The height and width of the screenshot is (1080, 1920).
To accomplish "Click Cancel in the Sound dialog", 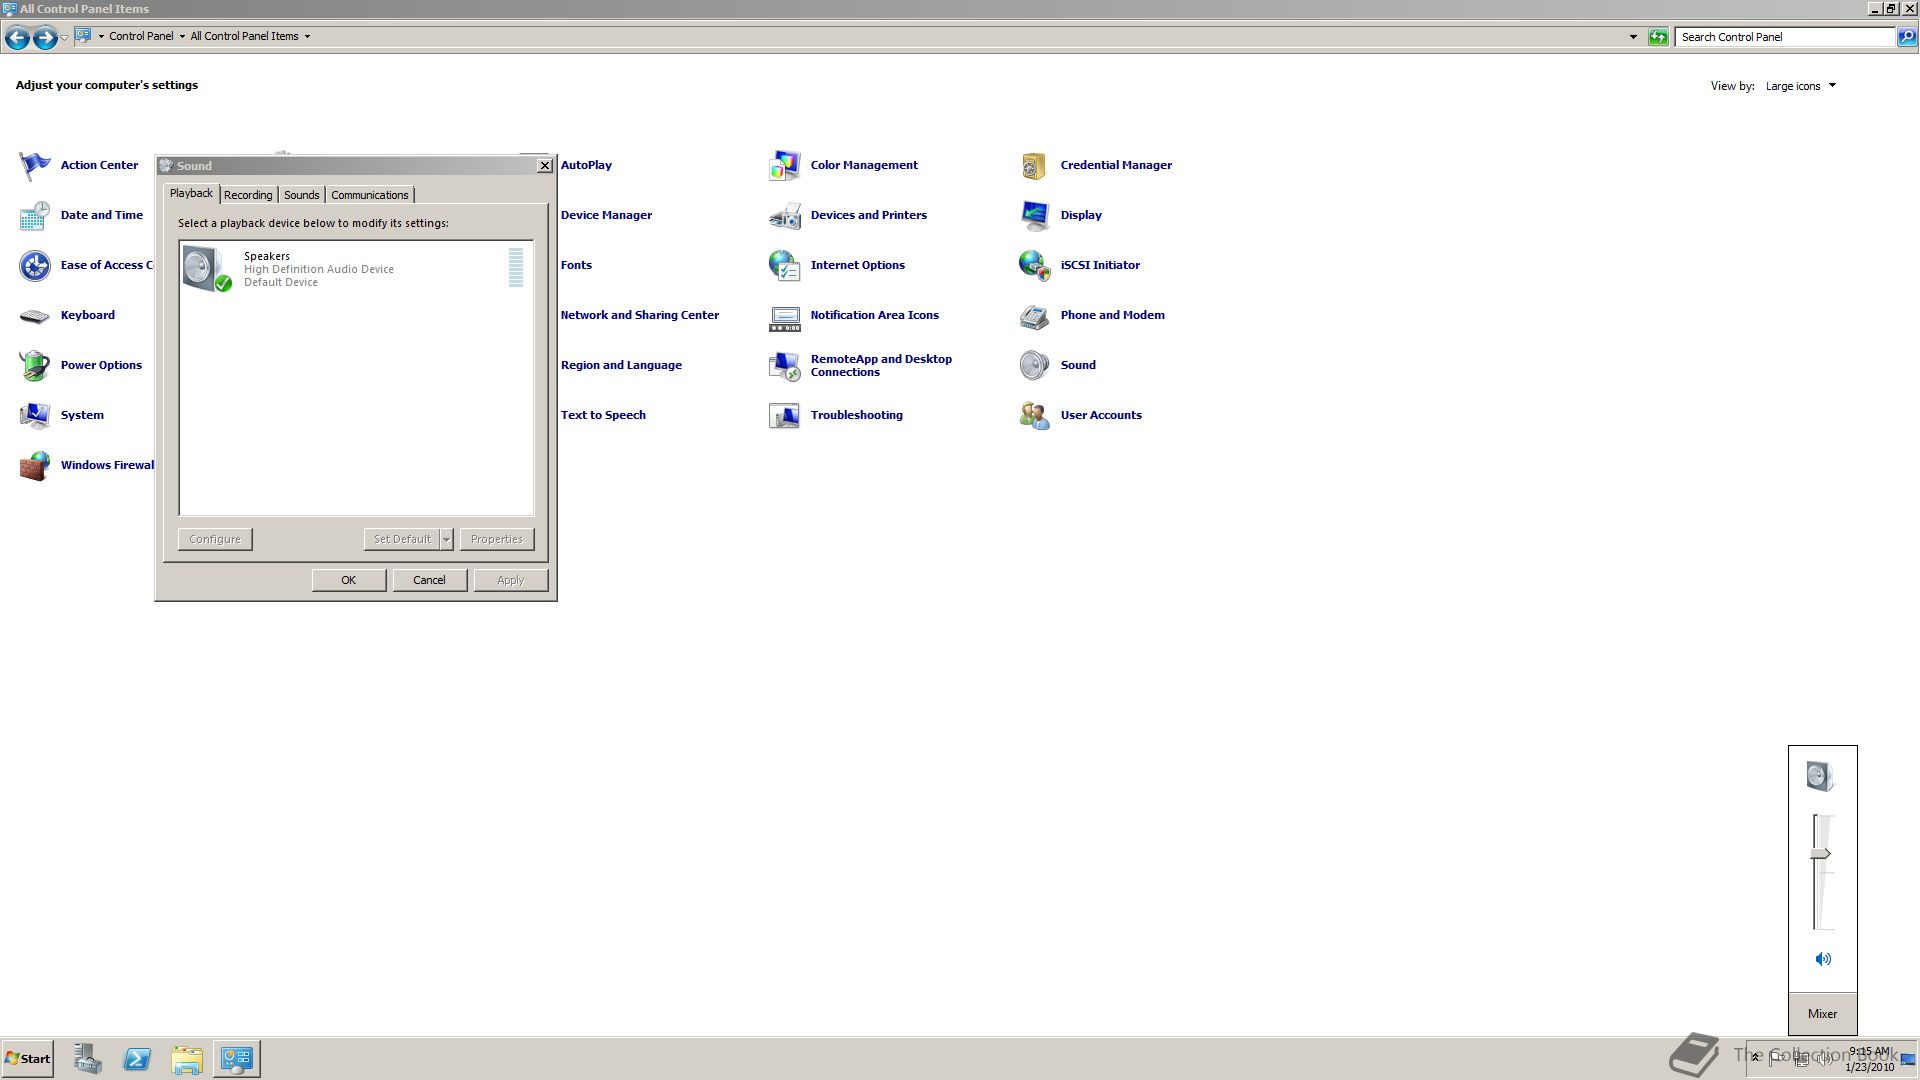I will click(x=430, y=580).
